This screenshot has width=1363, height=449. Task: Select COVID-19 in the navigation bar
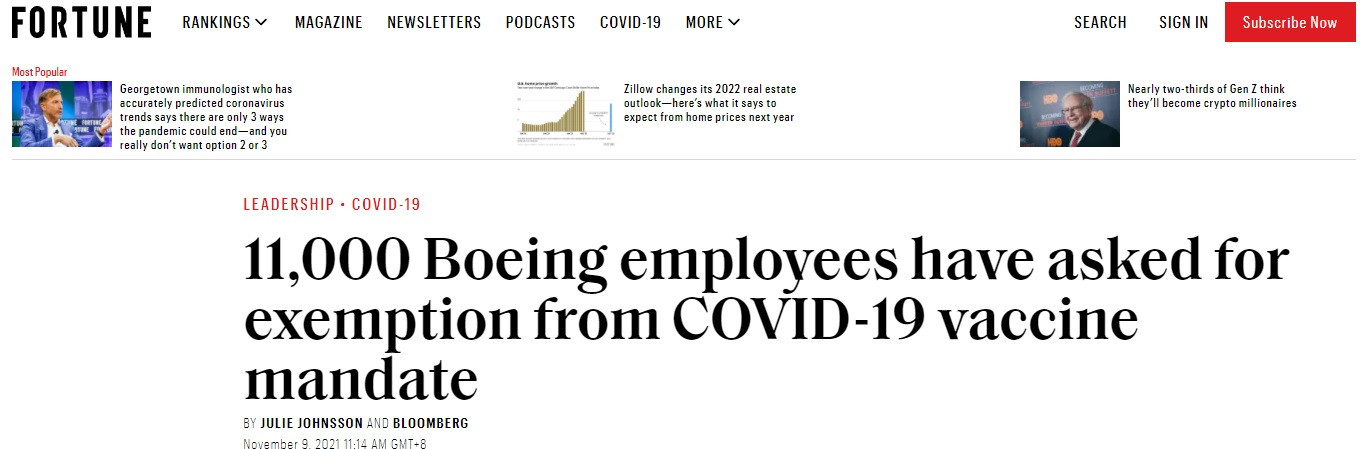630,22
